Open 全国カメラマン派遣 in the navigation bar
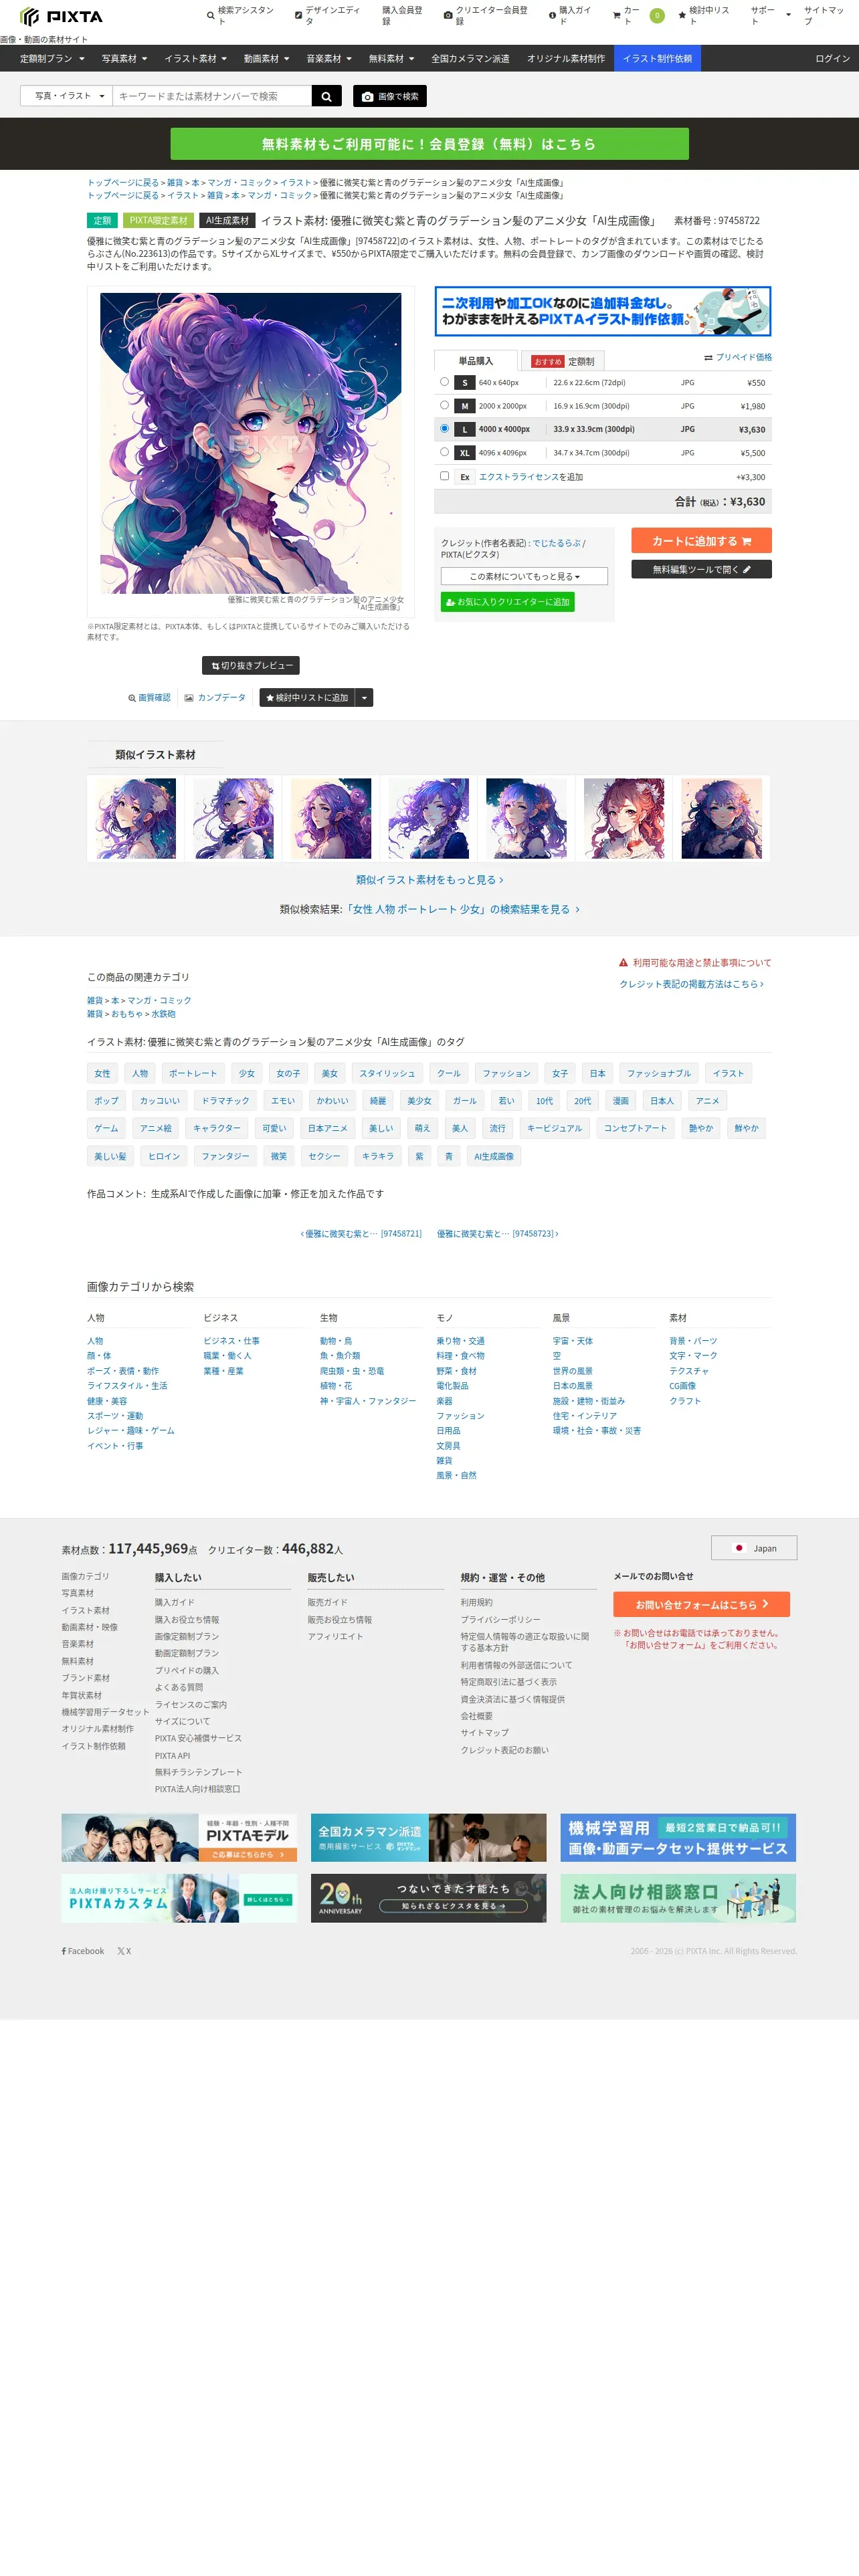859x2576 pixels. coord(470,59)
